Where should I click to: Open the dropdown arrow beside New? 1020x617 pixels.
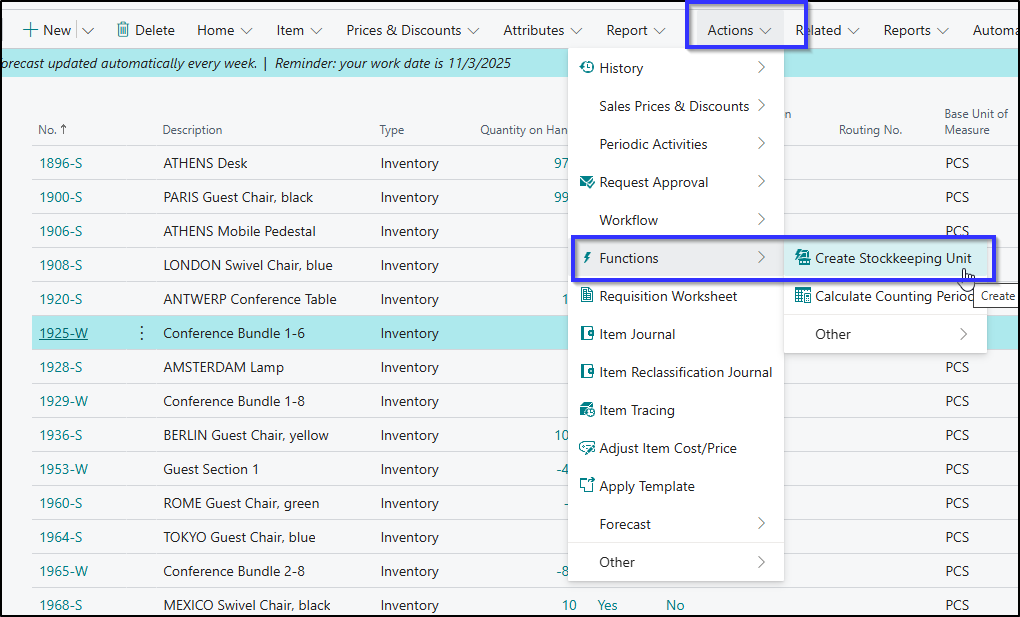click(x=87, y=30)
